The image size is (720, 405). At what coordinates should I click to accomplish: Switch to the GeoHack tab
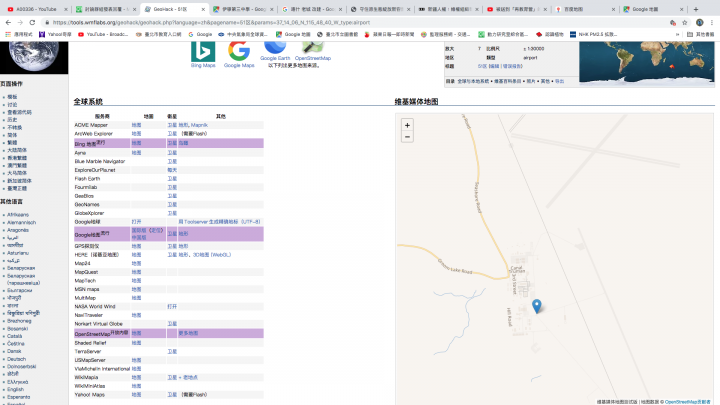pos(174,9)
